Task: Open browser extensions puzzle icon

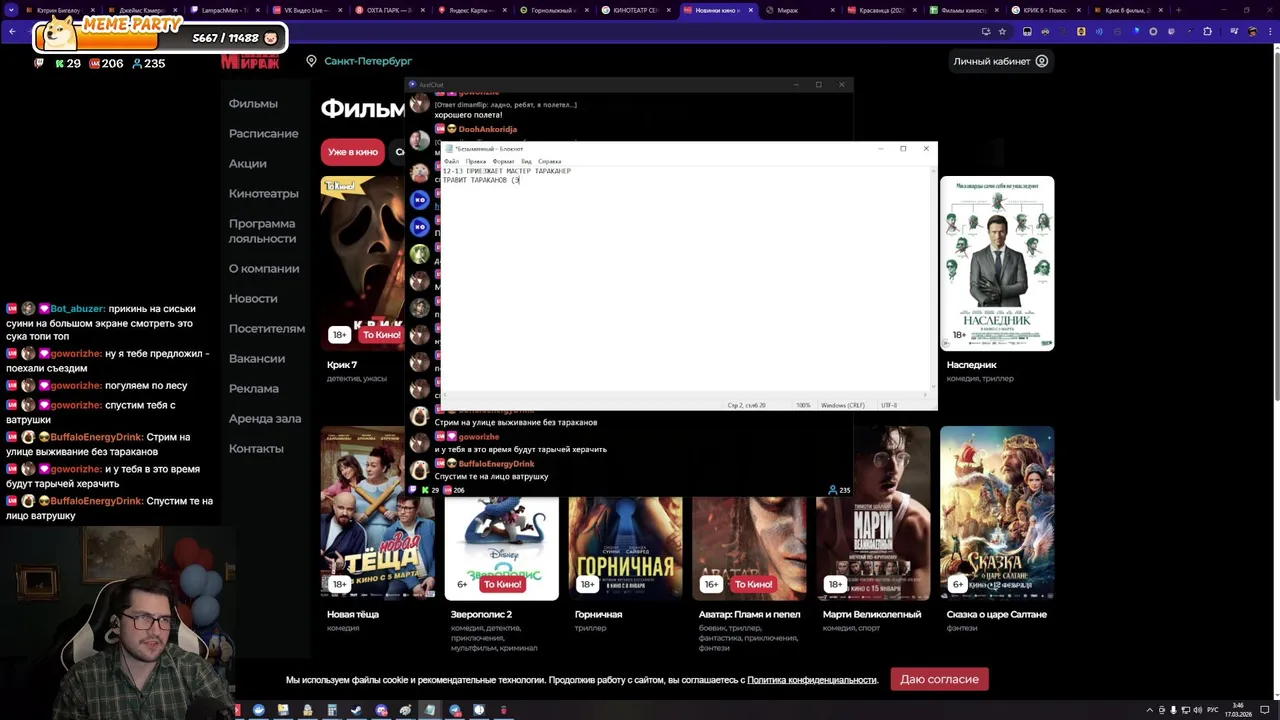Action: click(1207, 31)
